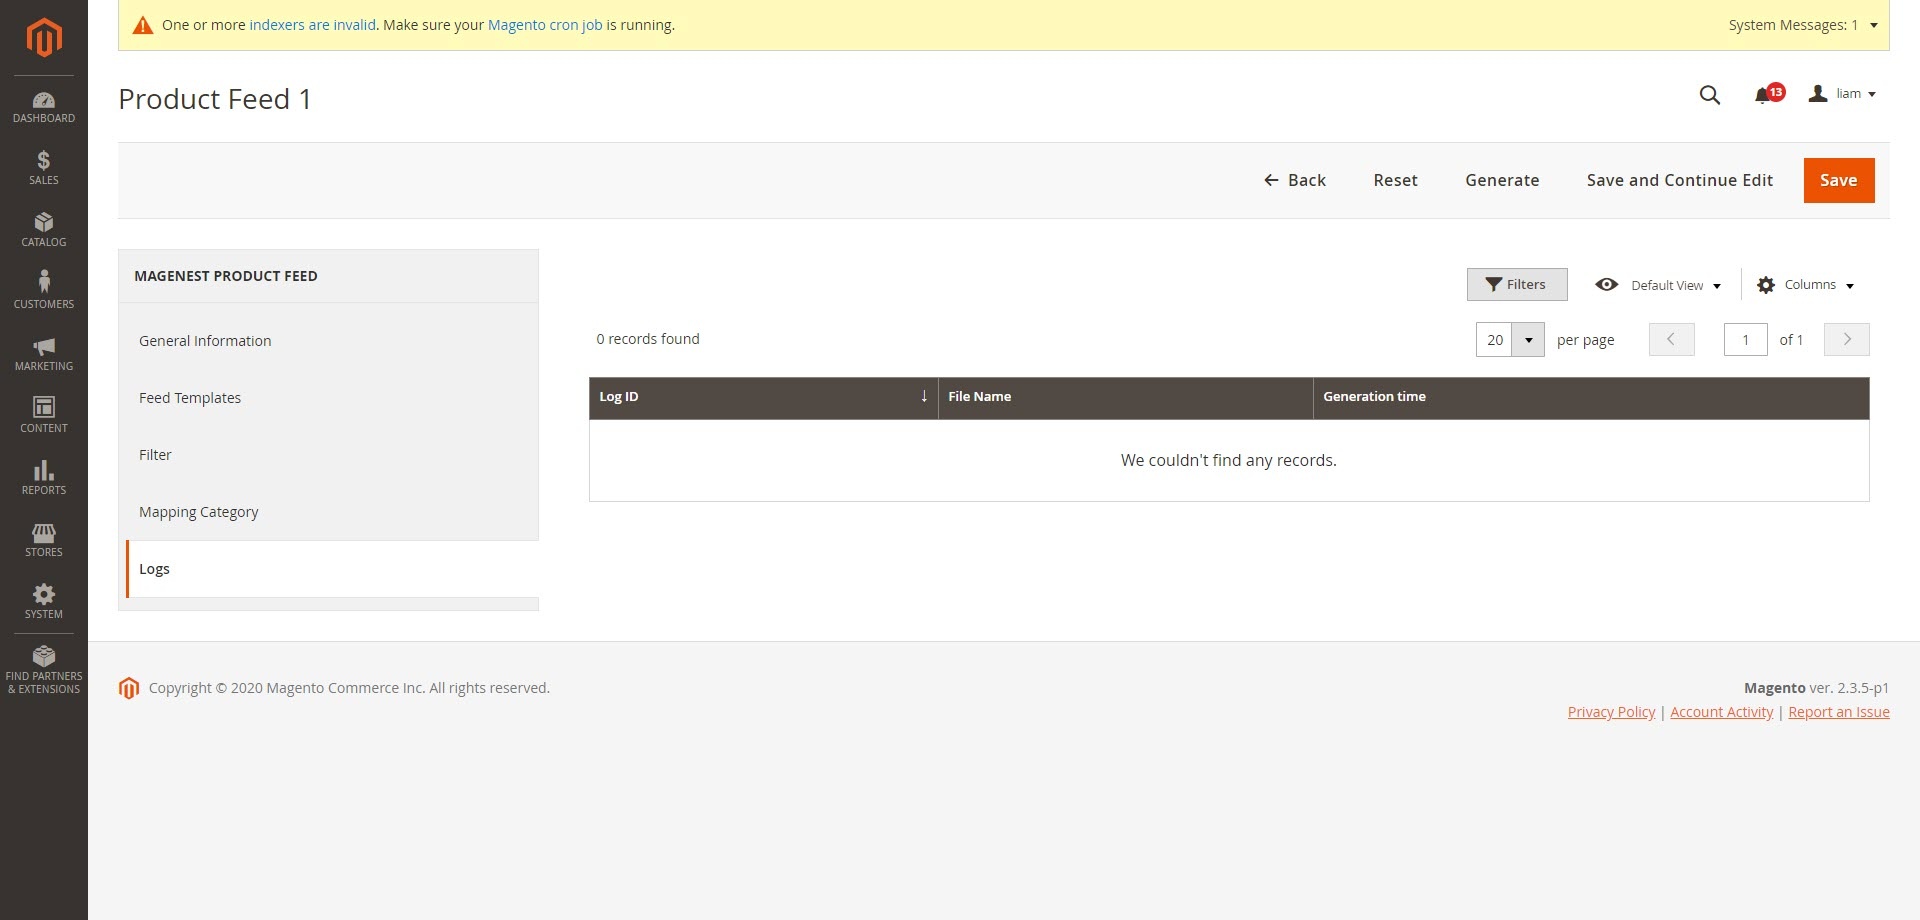Click the 'MAGENEST PRODUCT FEED' heading

click(x=226, y=276)
